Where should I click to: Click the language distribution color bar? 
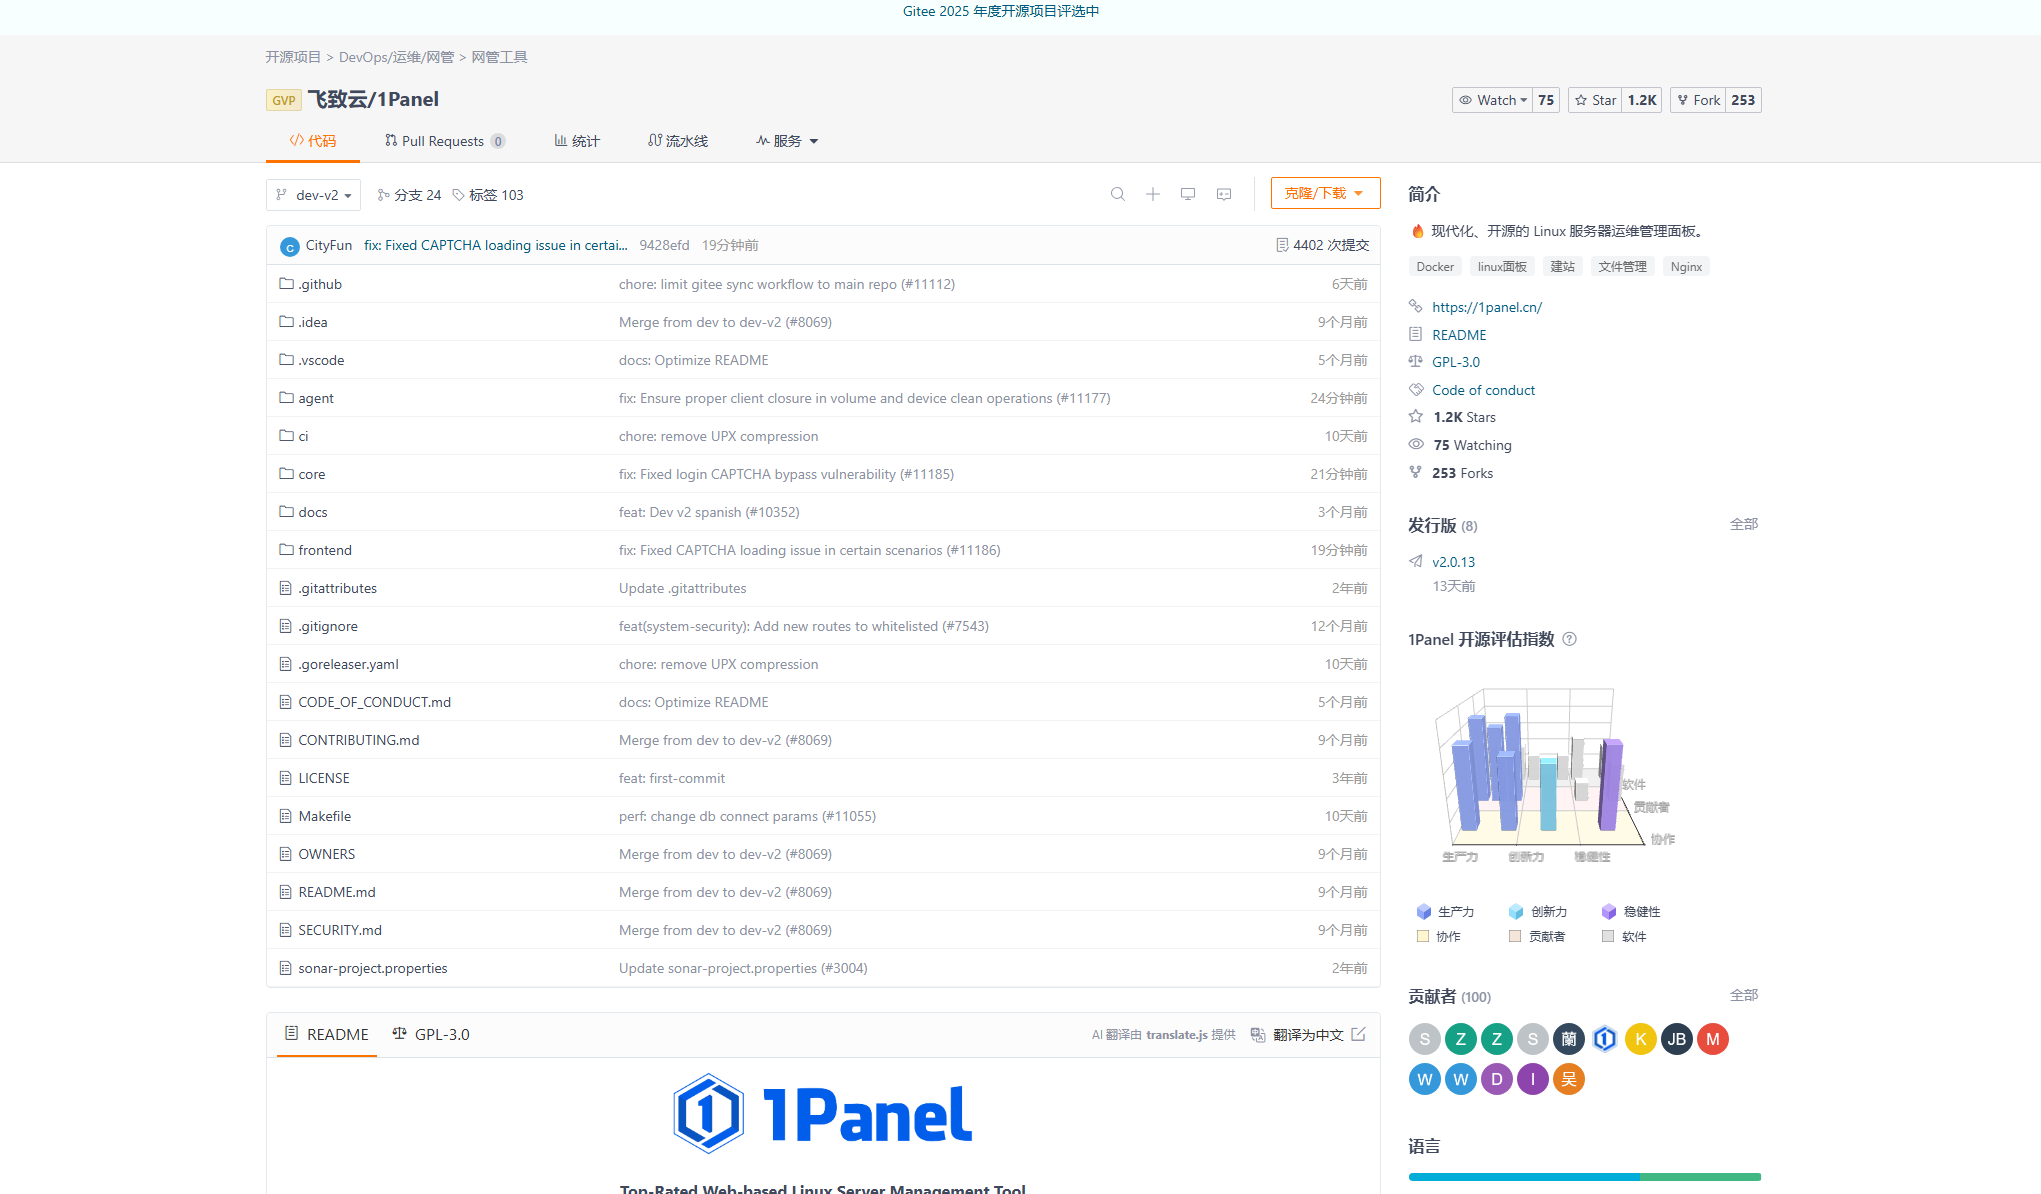point(1583,1177)
